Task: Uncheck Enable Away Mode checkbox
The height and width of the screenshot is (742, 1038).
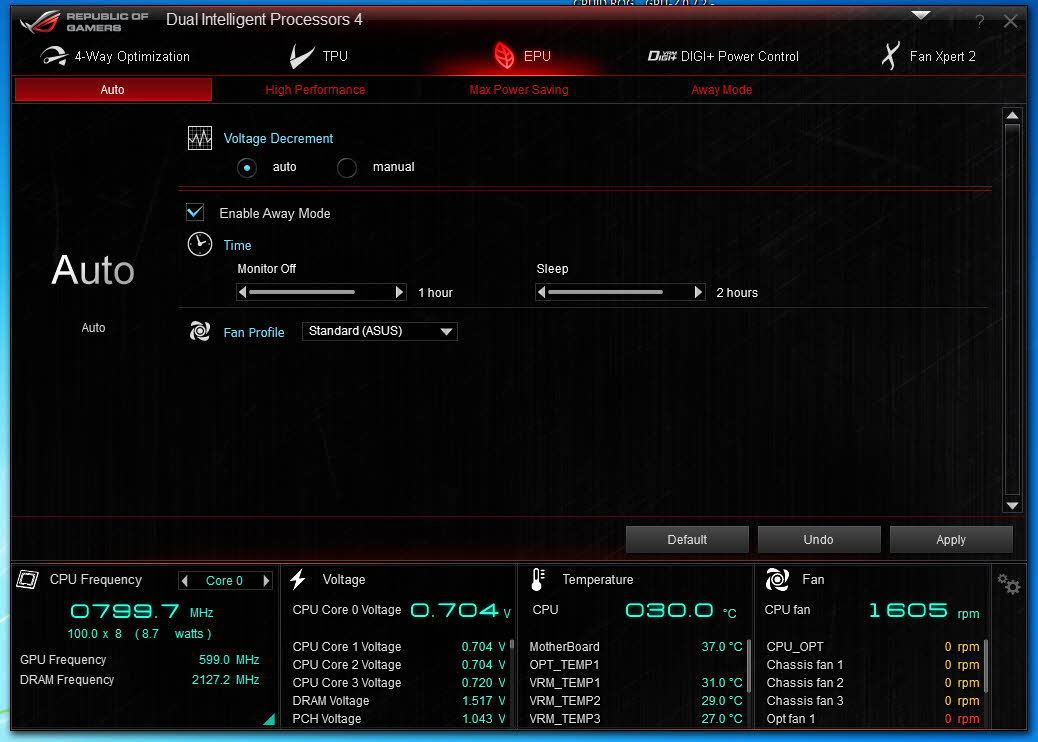Action: click(196, 213)
